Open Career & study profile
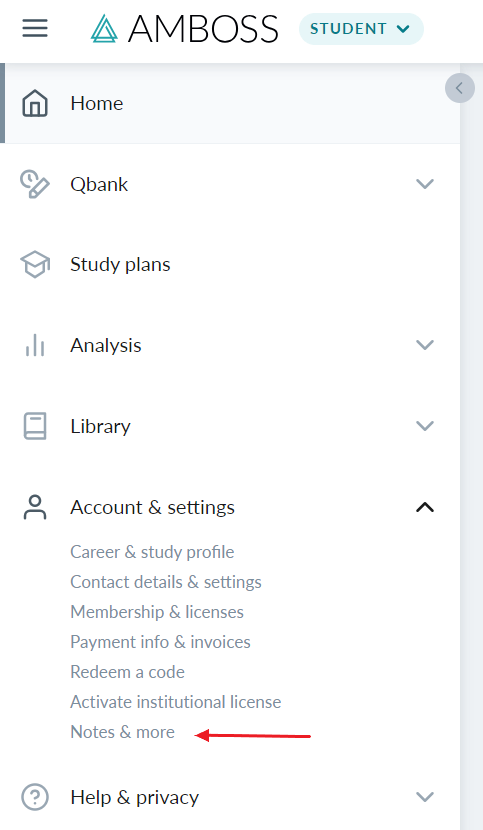 152,552
